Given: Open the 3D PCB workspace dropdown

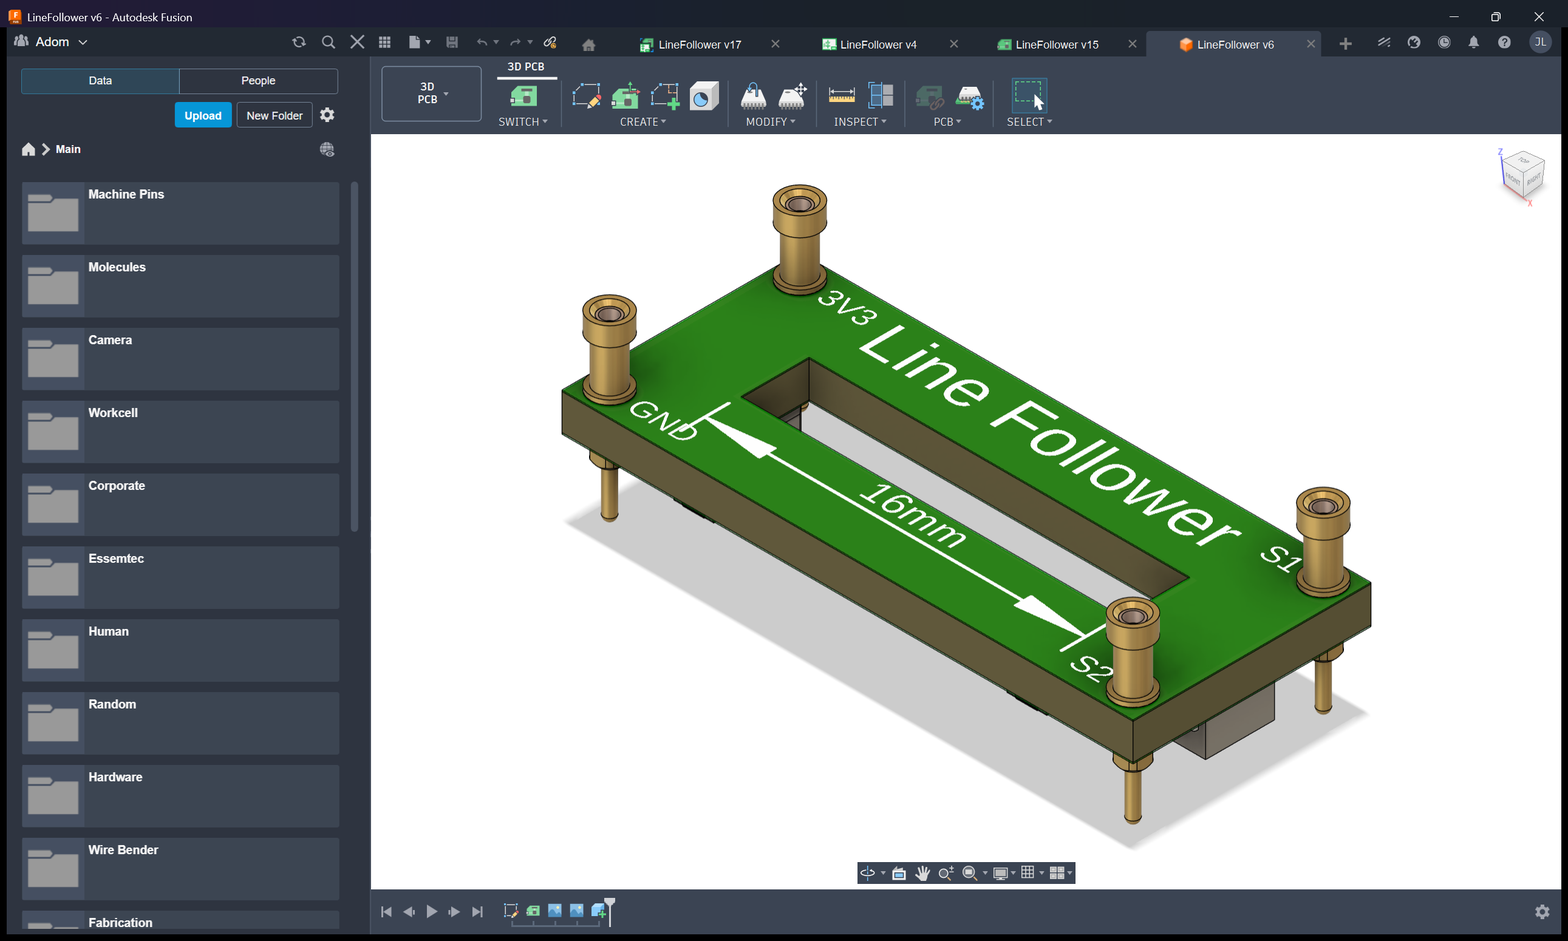Looking at the screenshot, I should 431,93.
